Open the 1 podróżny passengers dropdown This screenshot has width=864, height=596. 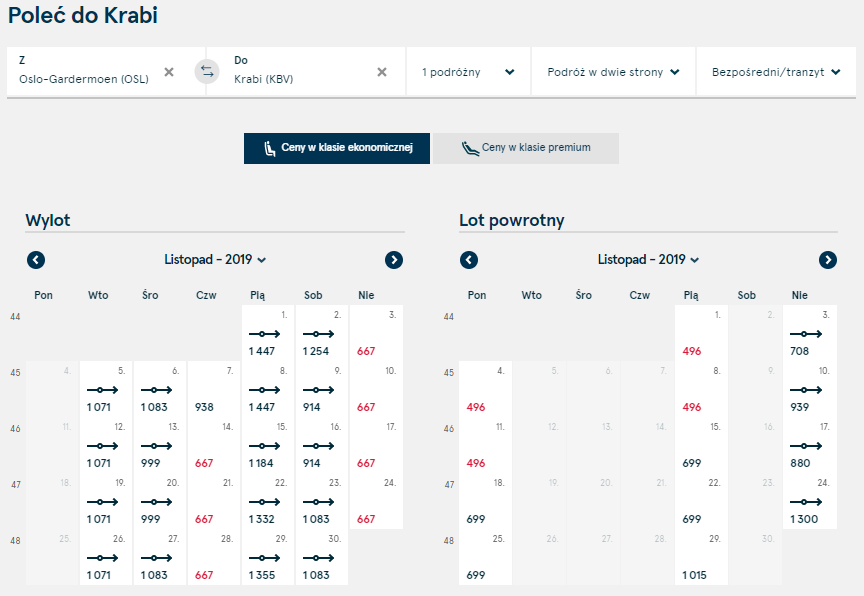point(468,72)
